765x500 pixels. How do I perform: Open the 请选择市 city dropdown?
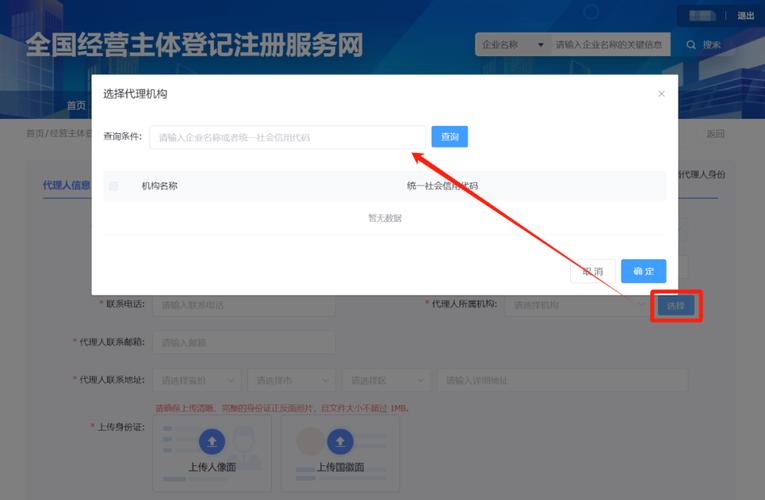(291, 380)
